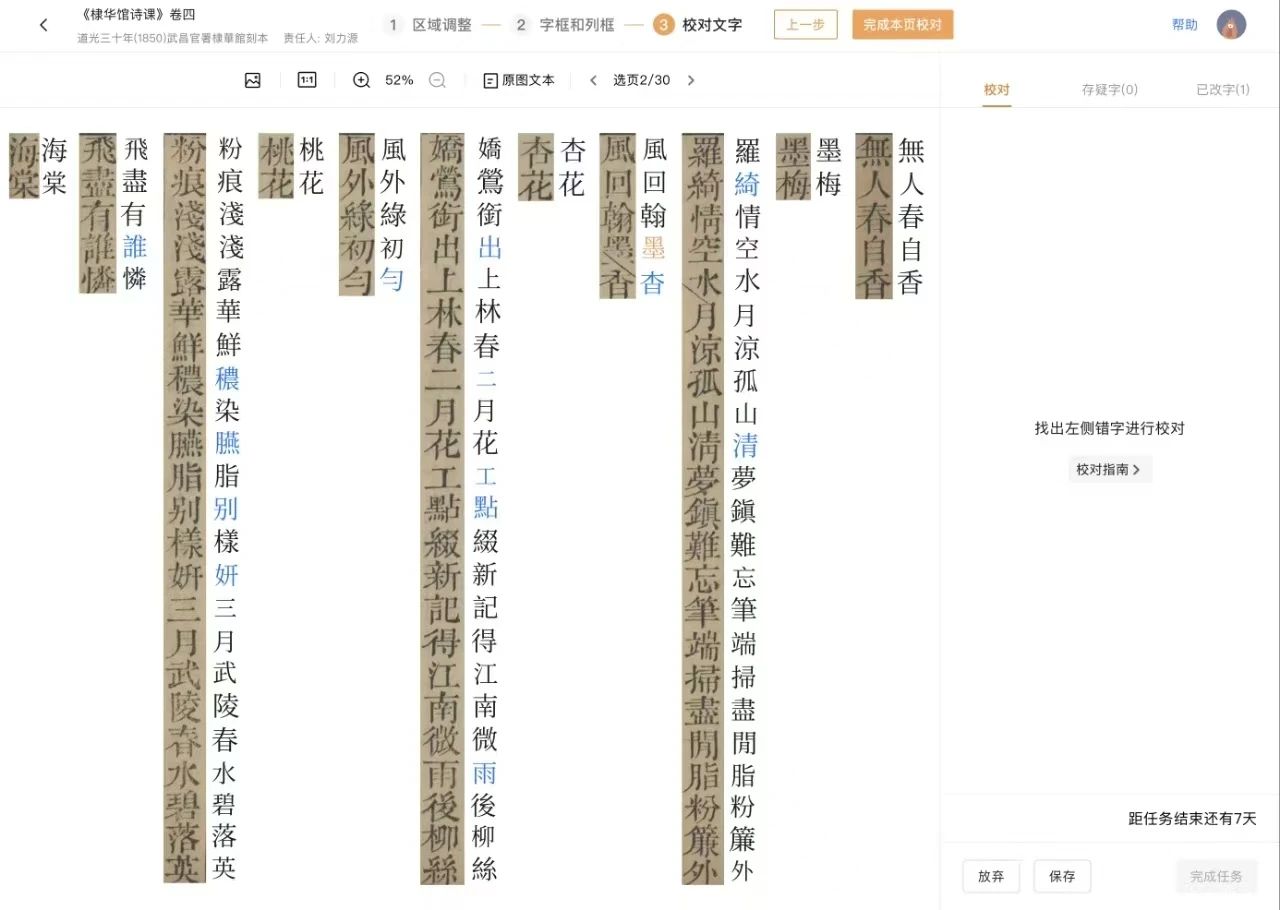Switch to the 已改字(1) tab
Image resolution: width=1280 pixels, height=910 pixels.
(1222, 90)
